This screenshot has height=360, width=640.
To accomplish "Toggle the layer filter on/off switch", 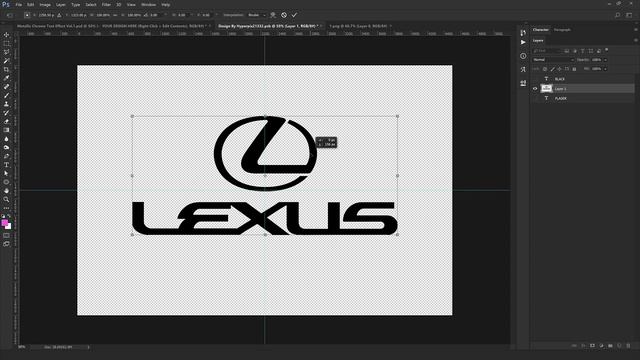I will point(607,50).
